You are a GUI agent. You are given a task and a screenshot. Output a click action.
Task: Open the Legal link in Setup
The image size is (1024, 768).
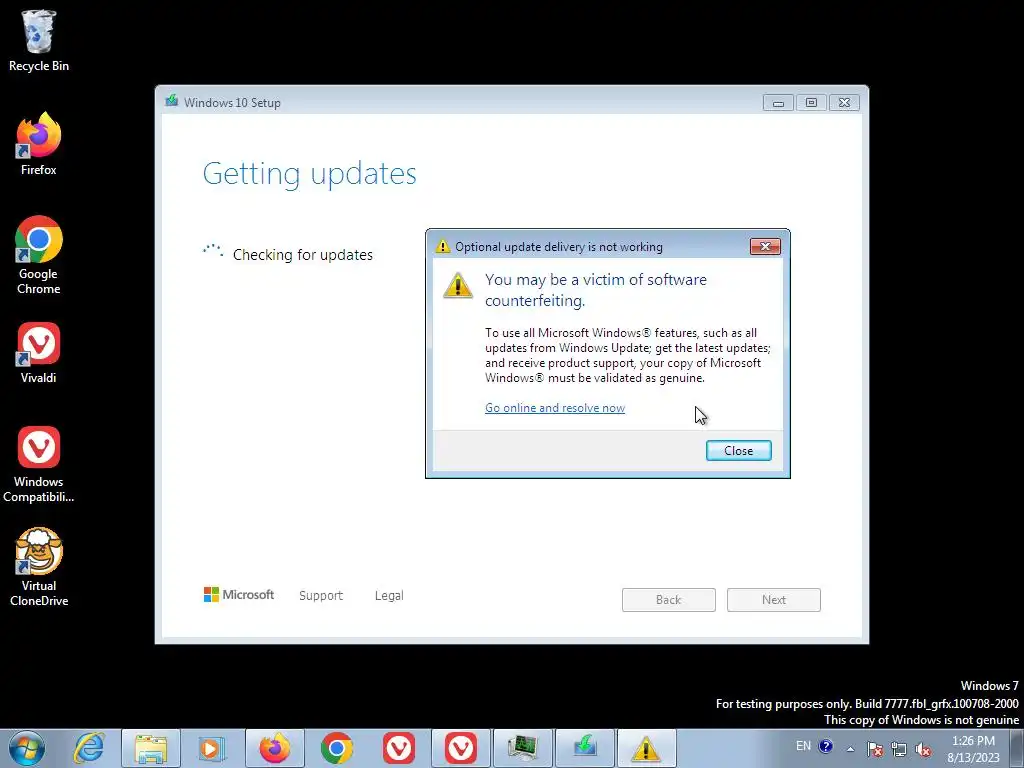389,596
